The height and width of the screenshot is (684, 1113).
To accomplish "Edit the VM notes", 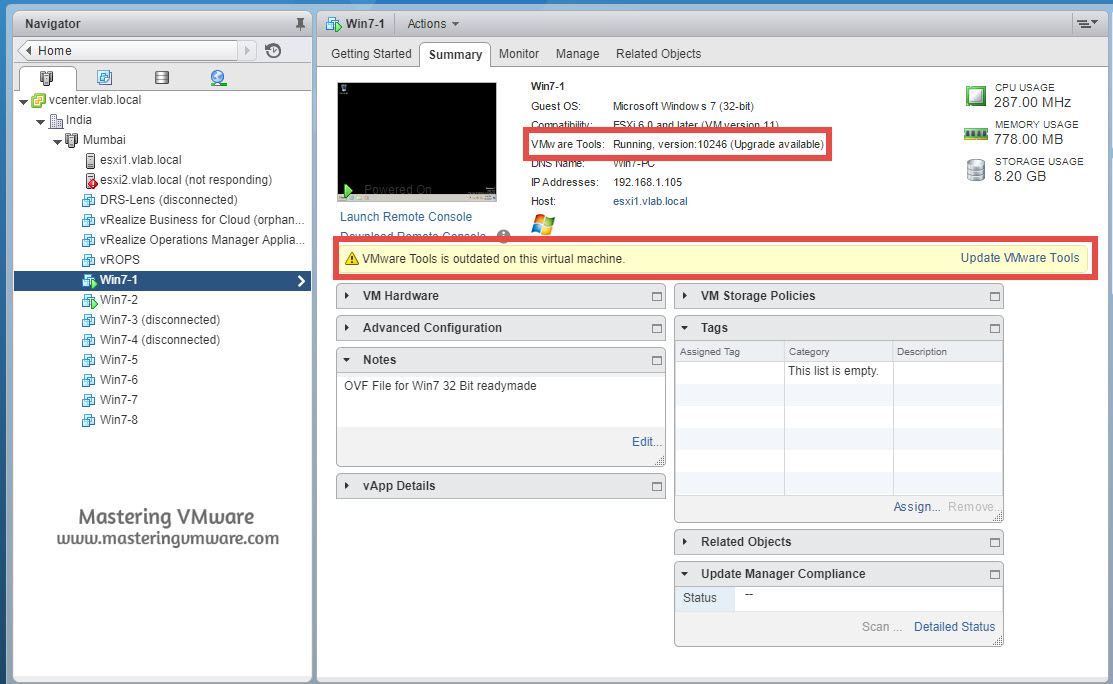I will (x=647, y=442).
